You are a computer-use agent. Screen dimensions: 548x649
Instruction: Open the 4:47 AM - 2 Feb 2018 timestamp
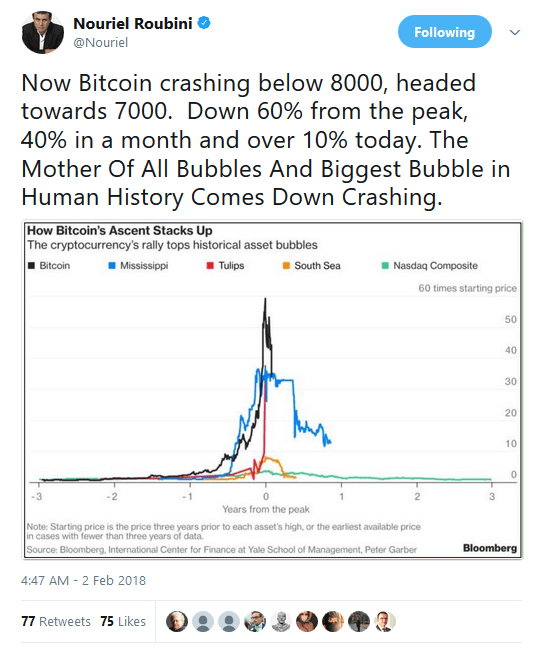click(83, 580)
